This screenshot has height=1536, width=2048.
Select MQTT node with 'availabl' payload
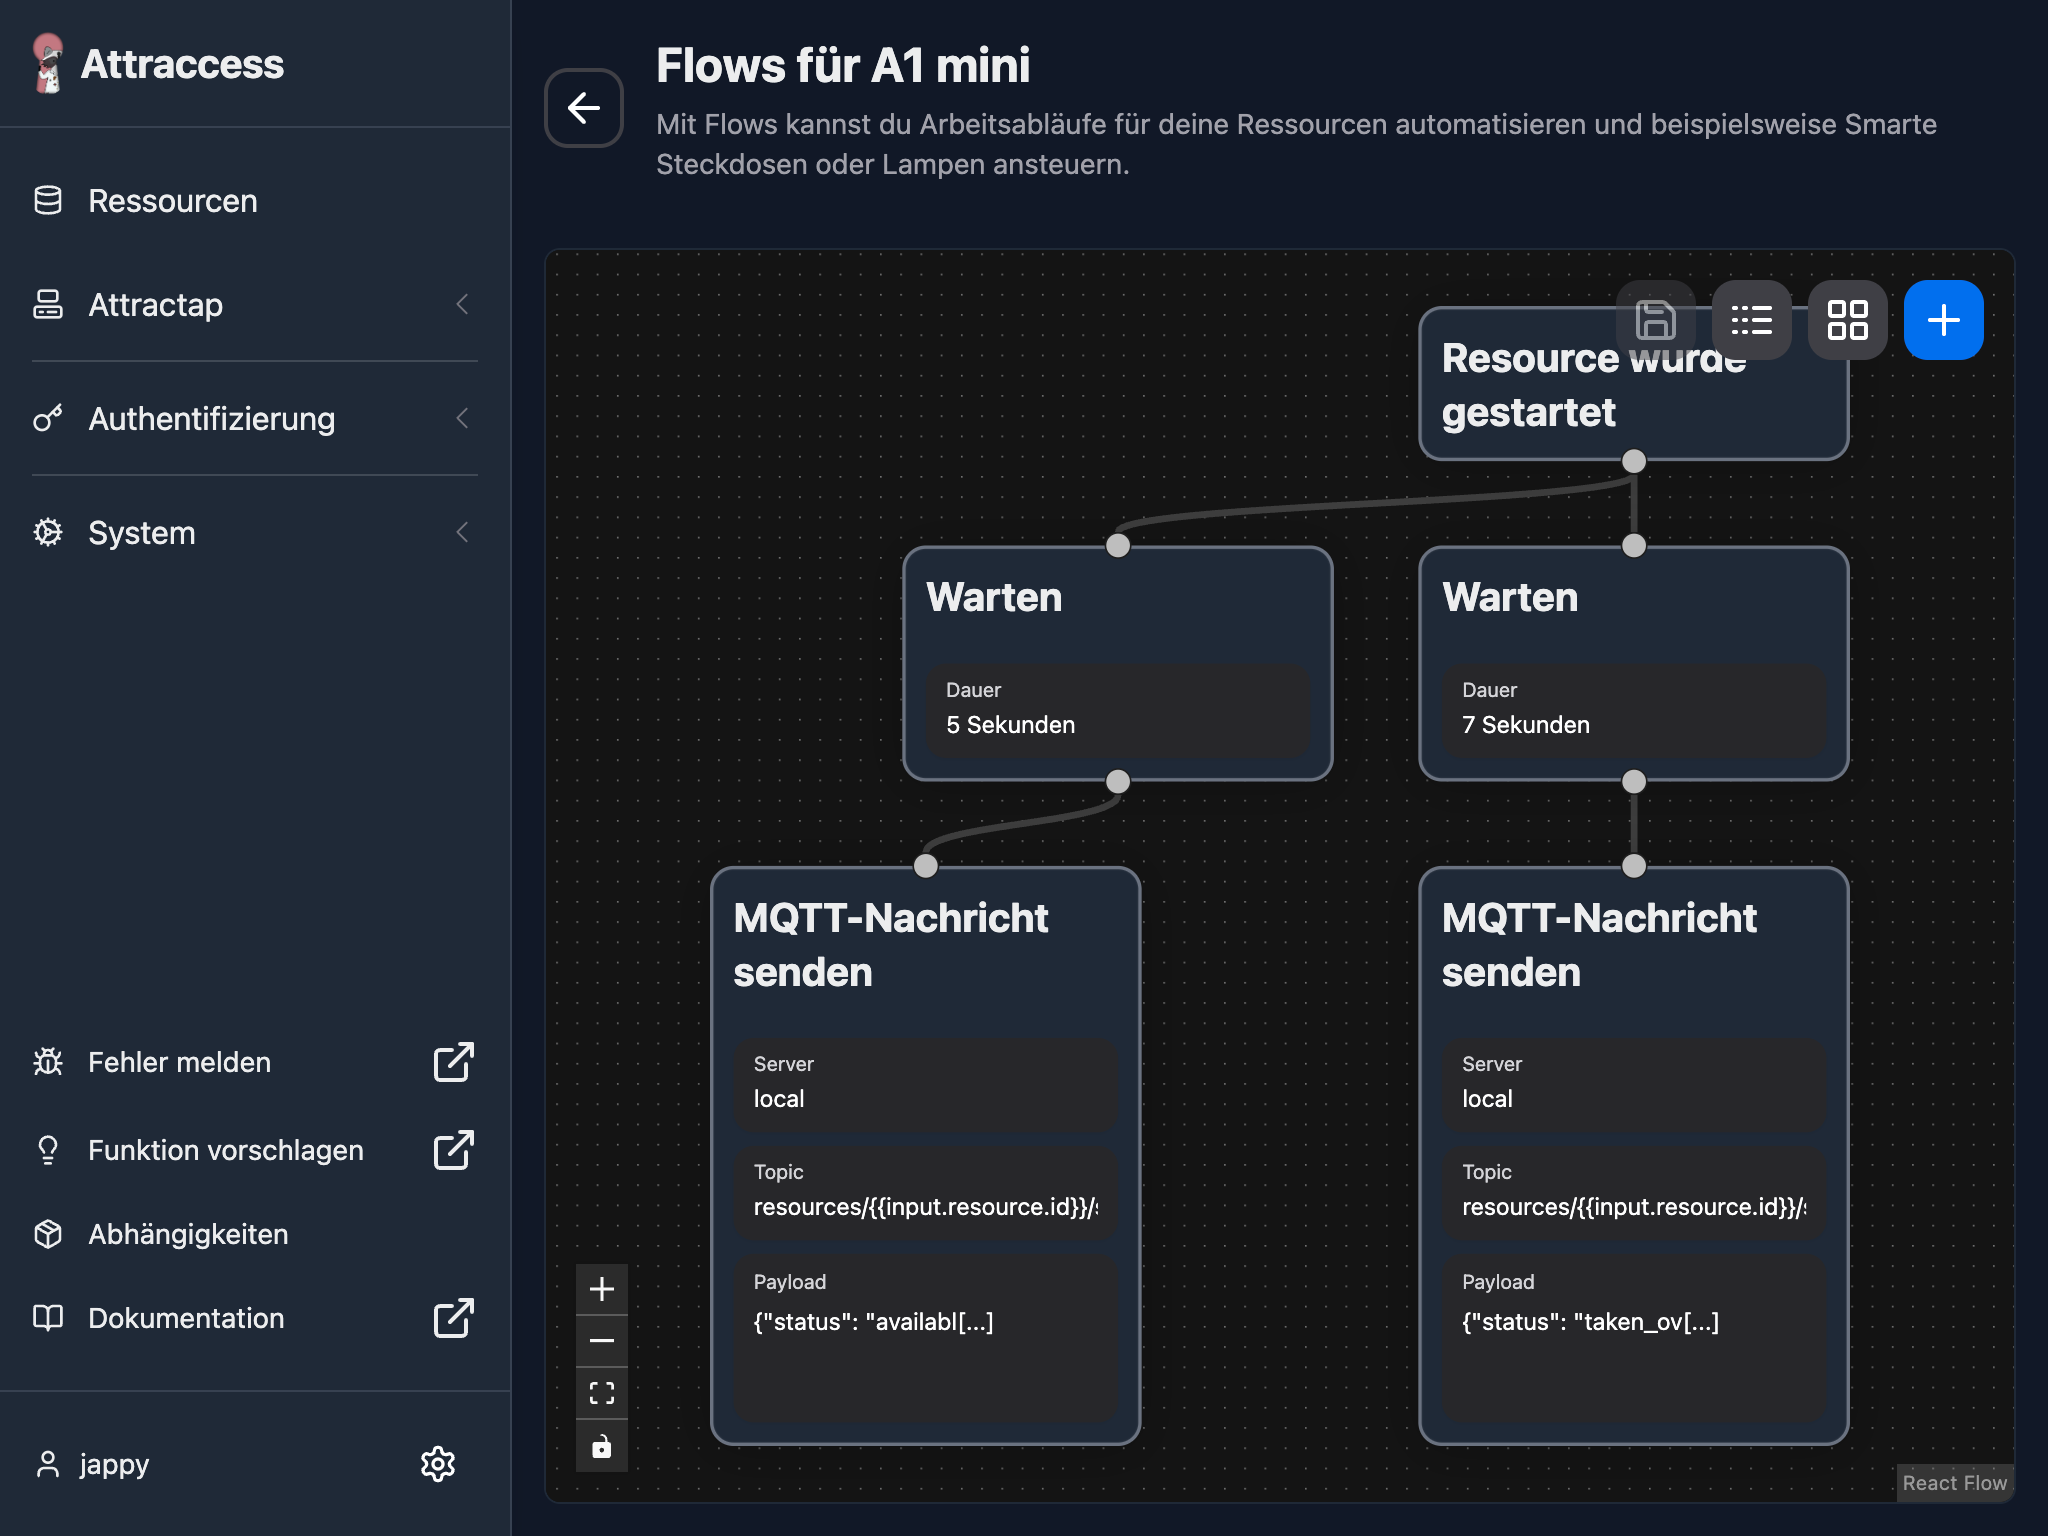click(x=926, y=1155)
